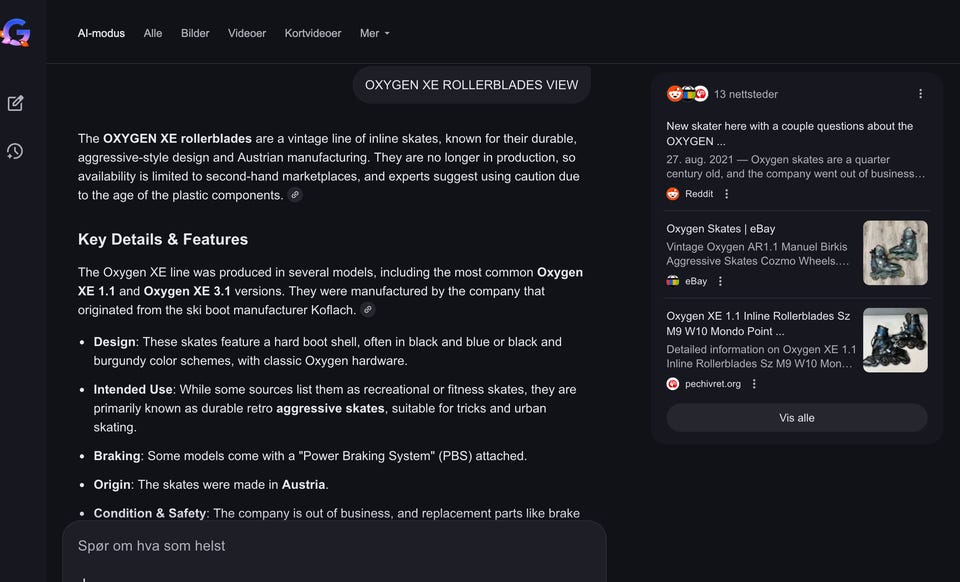The width and height of the screenshot is (960, 582).
Task: Switch to AI-modus tab
Action: [101, 33]
